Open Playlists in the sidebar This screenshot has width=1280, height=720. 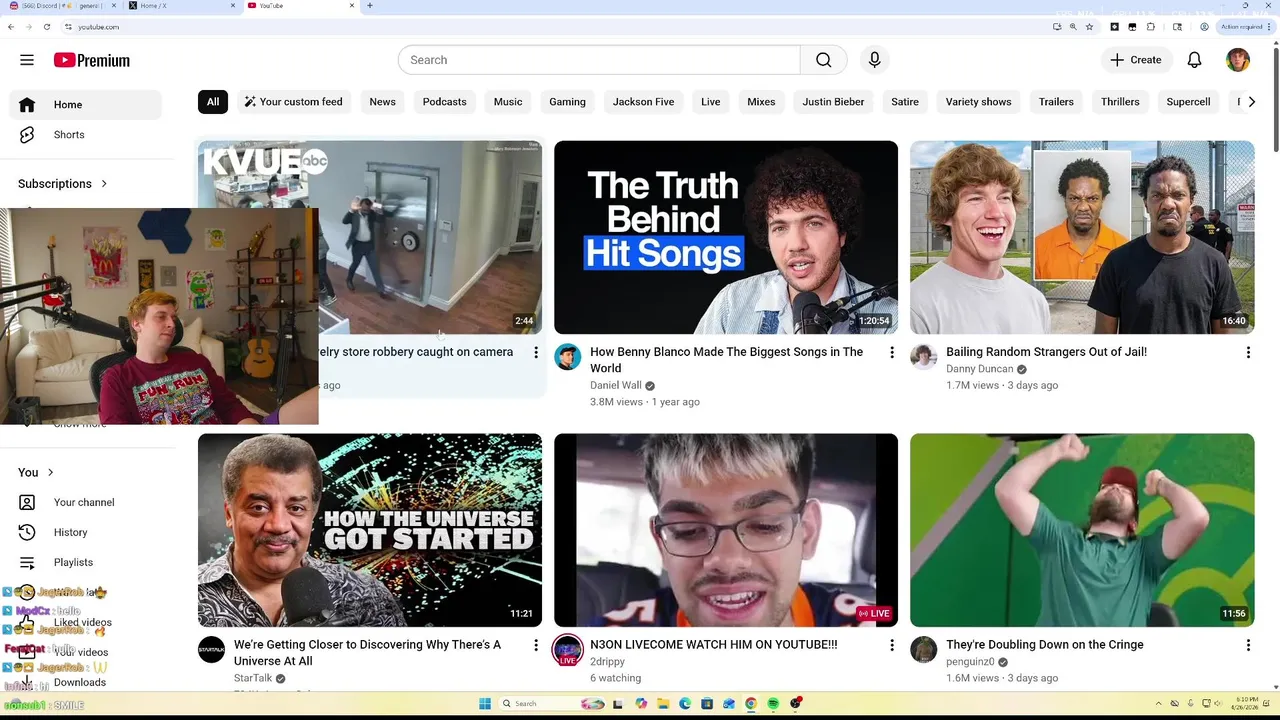(86, 562)
